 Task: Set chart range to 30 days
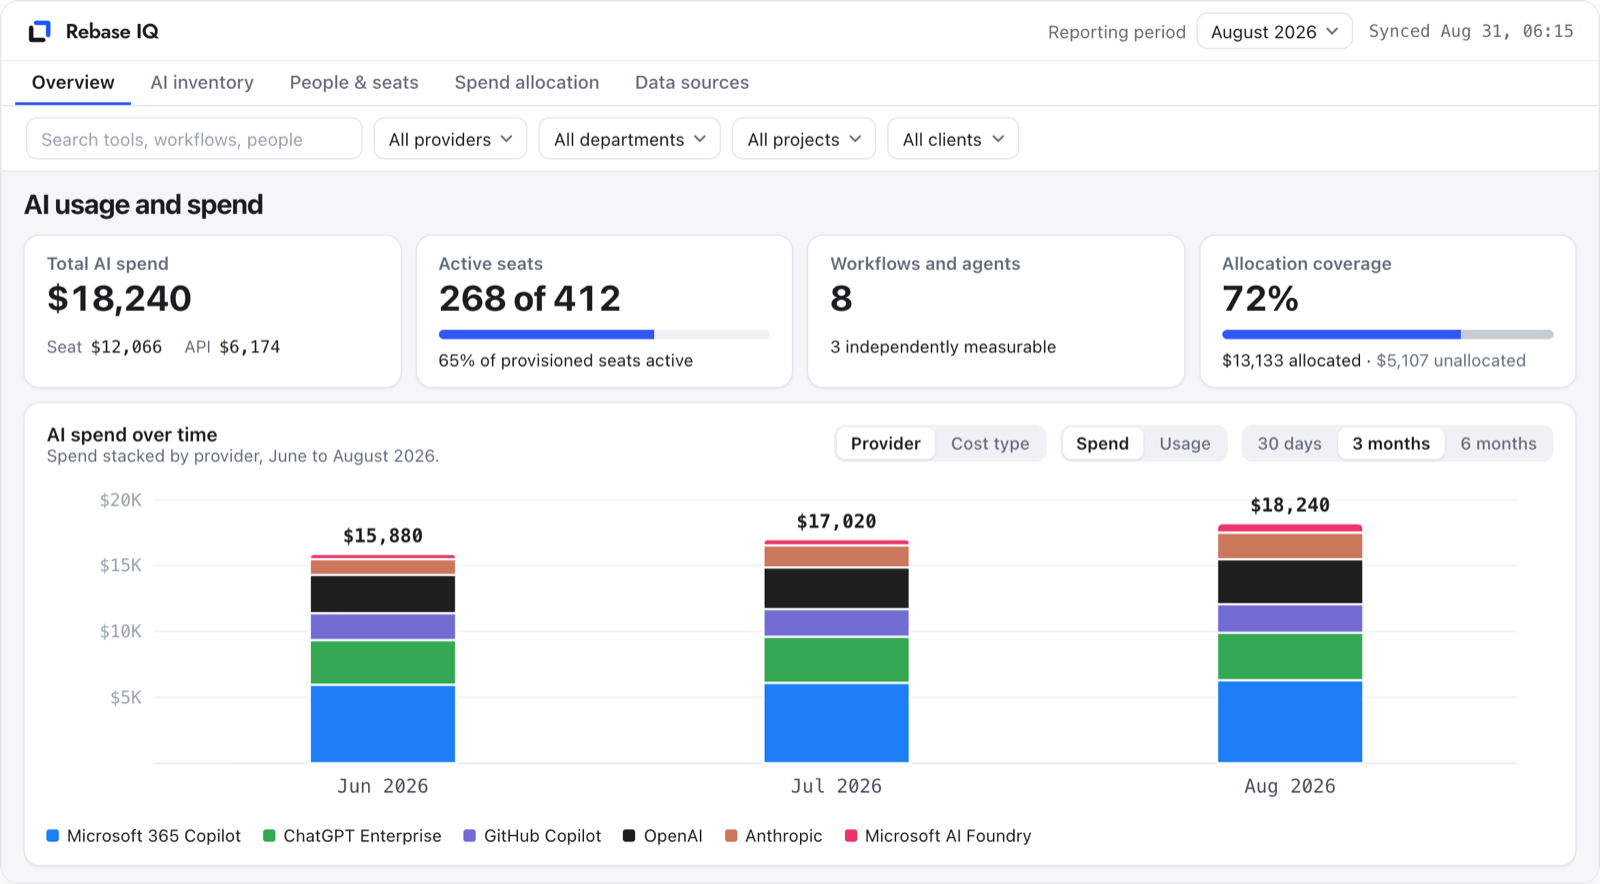(x=1289, y=444)
